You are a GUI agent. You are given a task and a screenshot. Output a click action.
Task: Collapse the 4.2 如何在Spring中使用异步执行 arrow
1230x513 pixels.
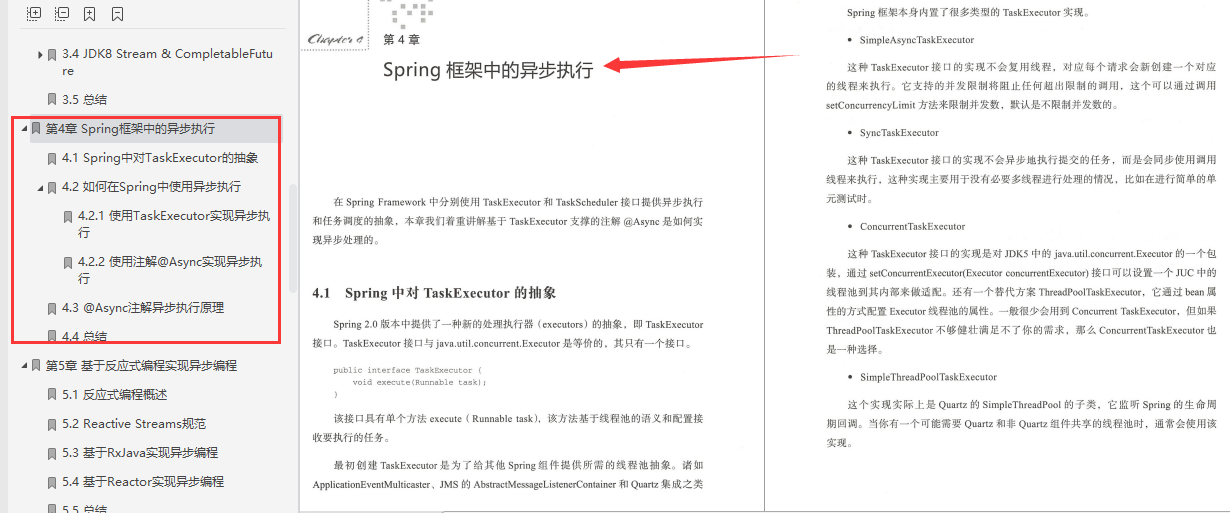point(40,187)
